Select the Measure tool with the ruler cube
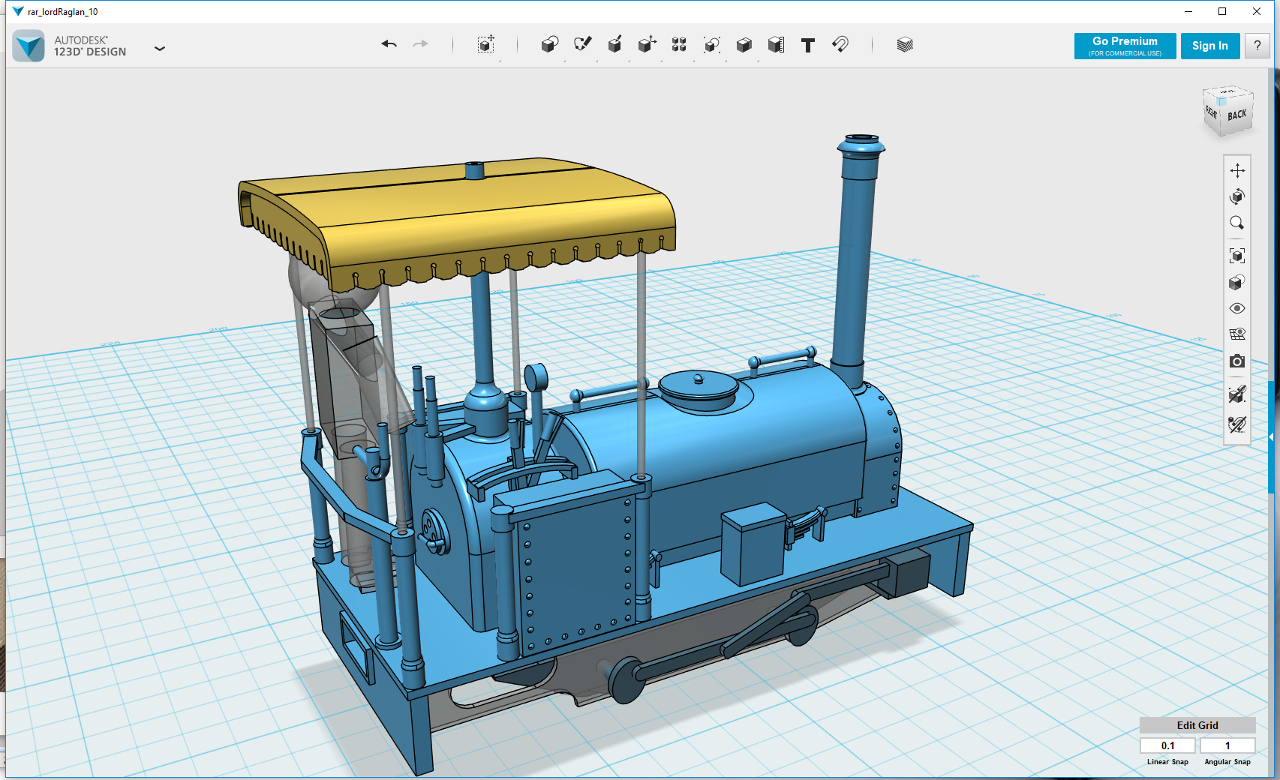1280x780 pixels. pos(776,45)
